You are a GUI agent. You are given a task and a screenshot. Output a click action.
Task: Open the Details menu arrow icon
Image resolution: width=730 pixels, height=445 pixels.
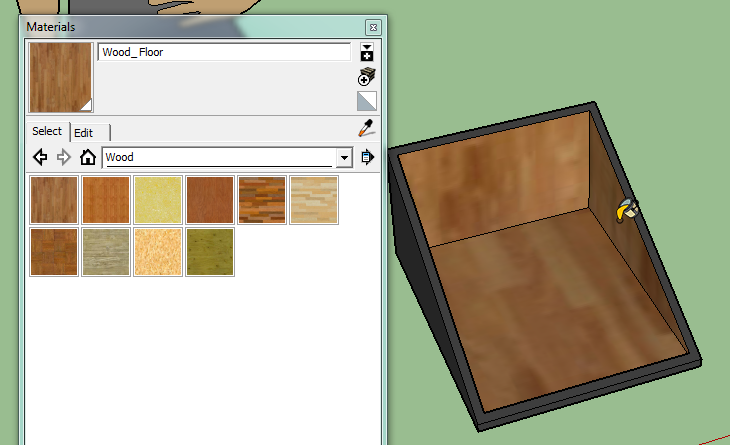click(x=367, y=157)
